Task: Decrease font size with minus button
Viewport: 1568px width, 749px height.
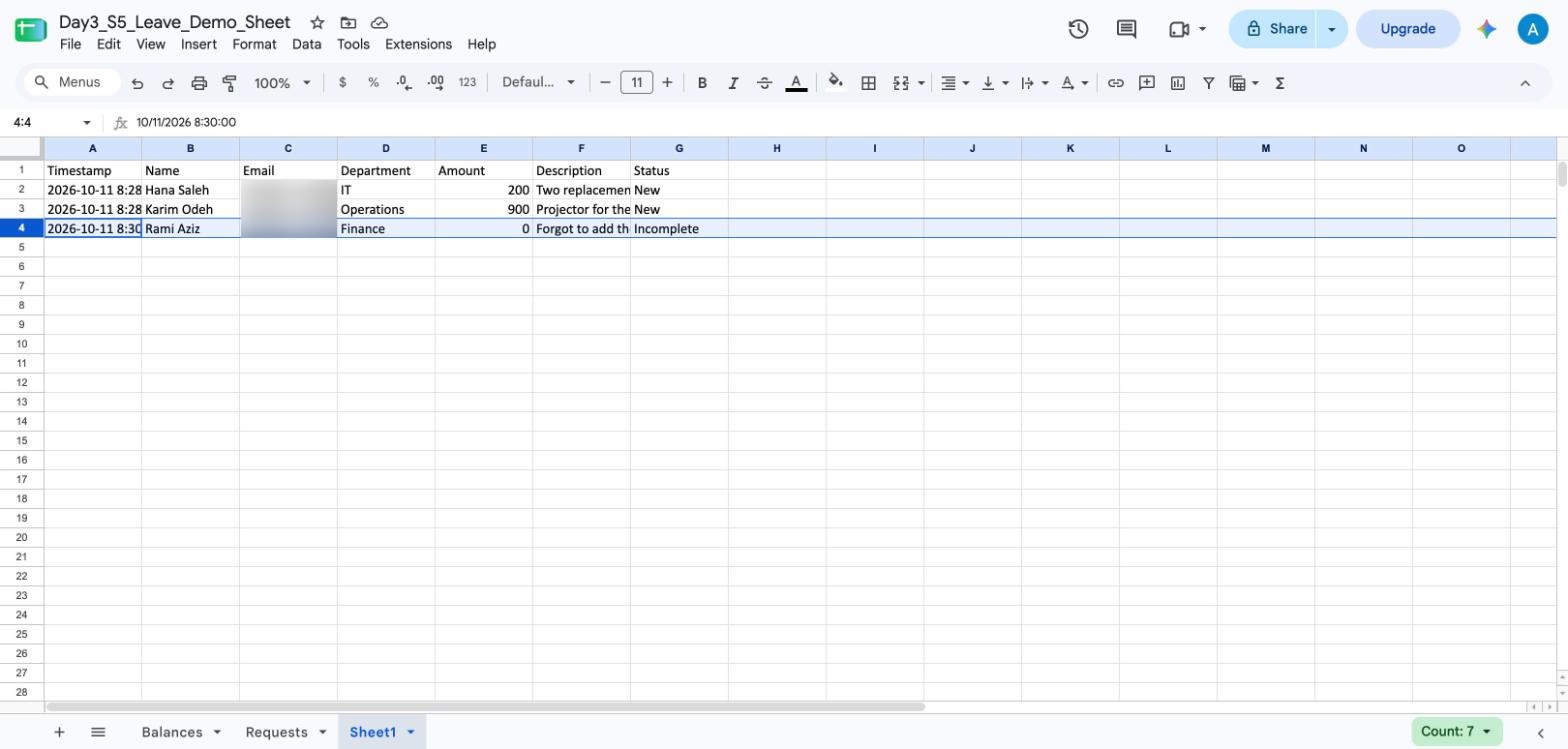Action: 605,83
